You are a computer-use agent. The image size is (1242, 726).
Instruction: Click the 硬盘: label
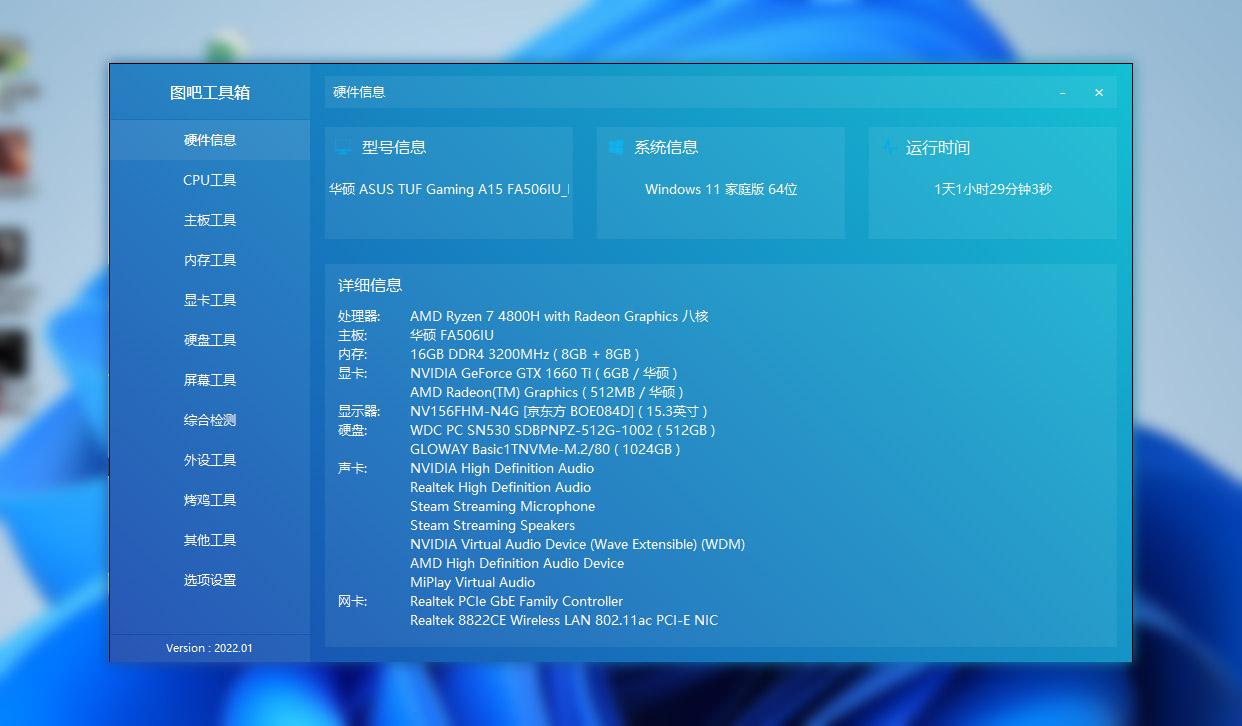click(x=353, y=430)
